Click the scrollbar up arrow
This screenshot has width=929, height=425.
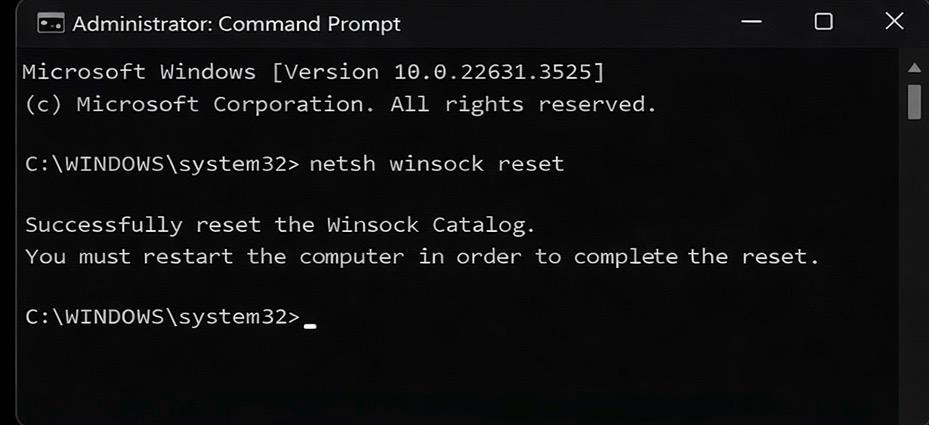[914, 68]
